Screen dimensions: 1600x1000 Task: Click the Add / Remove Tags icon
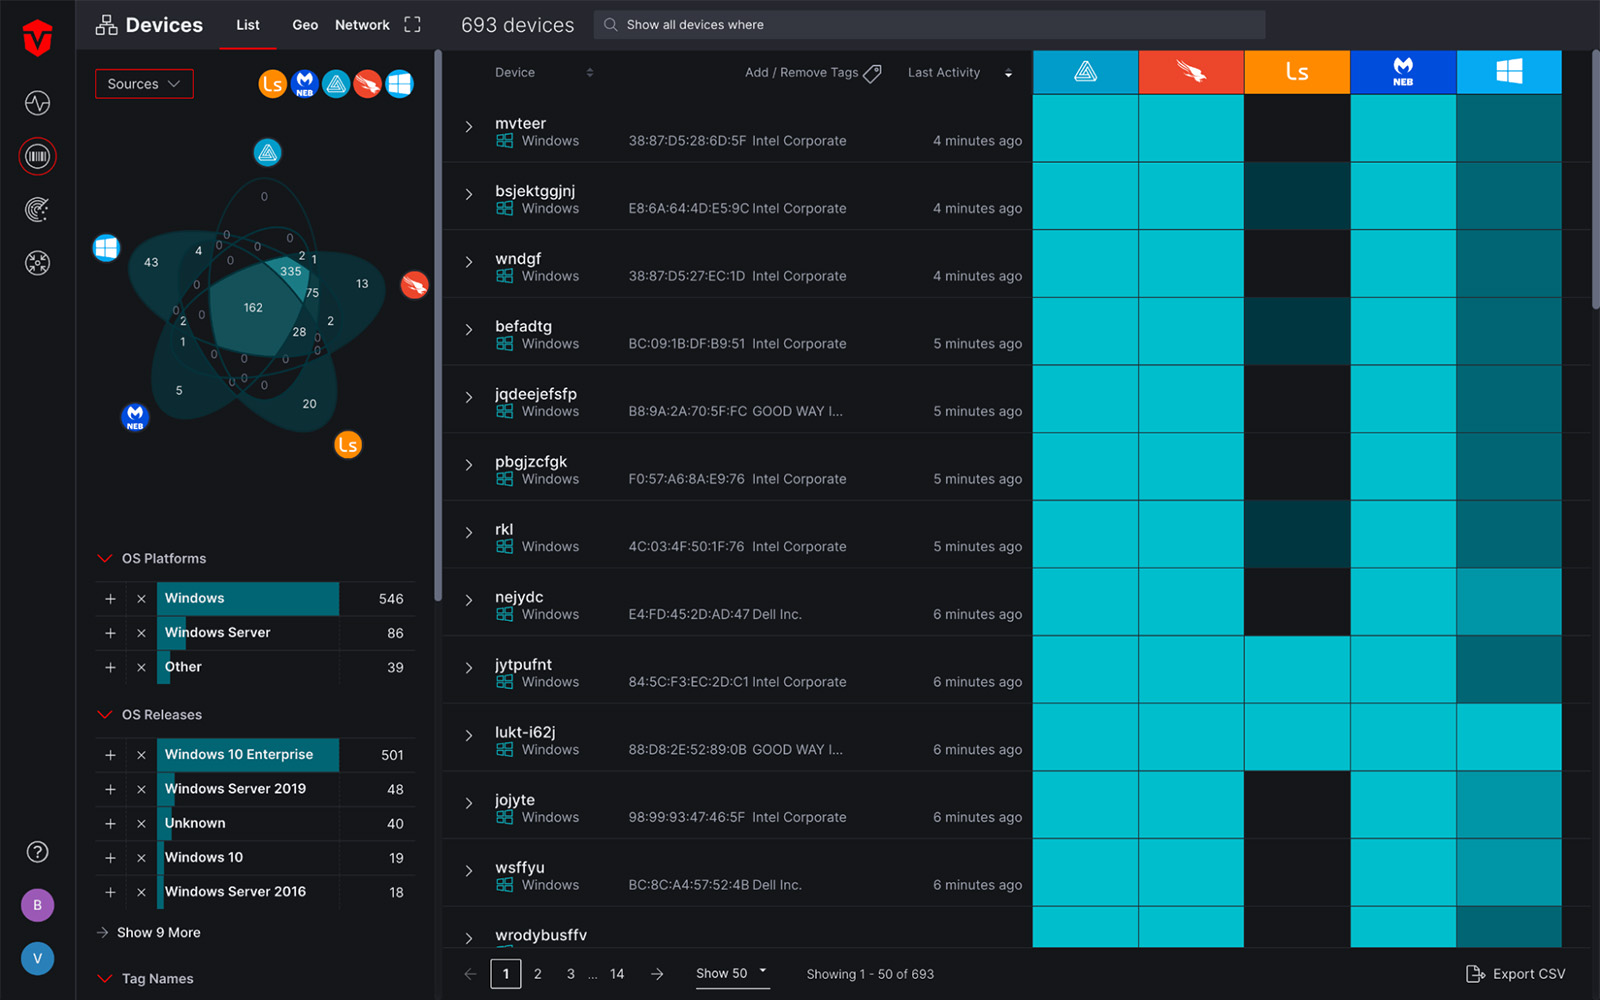pyautogui.click(x=872, y=73)
